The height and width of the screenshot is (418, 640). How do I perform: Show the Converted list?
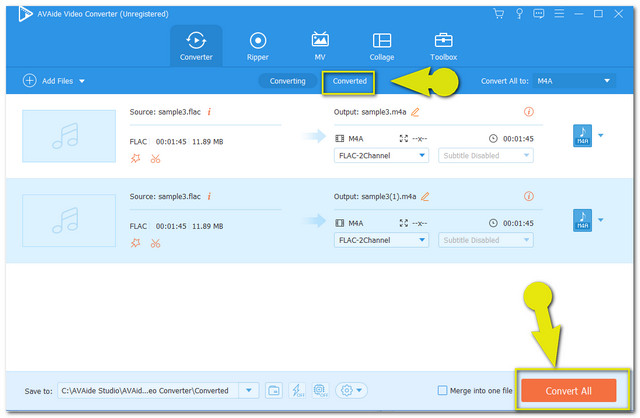(349, 81)
